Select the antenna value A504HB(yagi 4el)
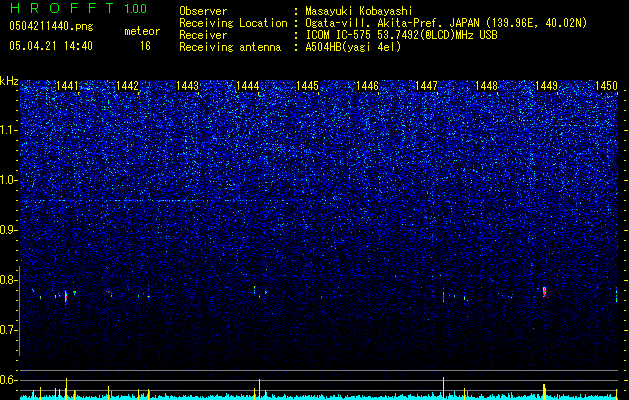 tap(353, 47)
